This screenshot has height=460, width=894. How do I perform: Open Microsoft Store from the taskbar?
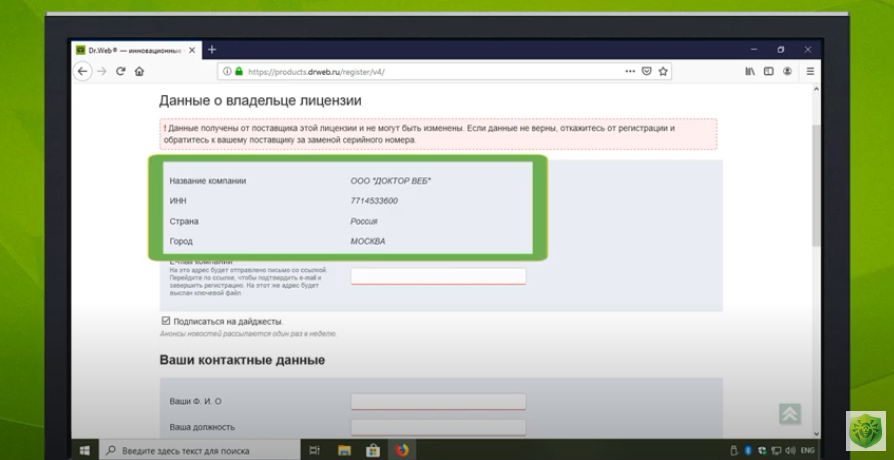[x=373, y=450]
